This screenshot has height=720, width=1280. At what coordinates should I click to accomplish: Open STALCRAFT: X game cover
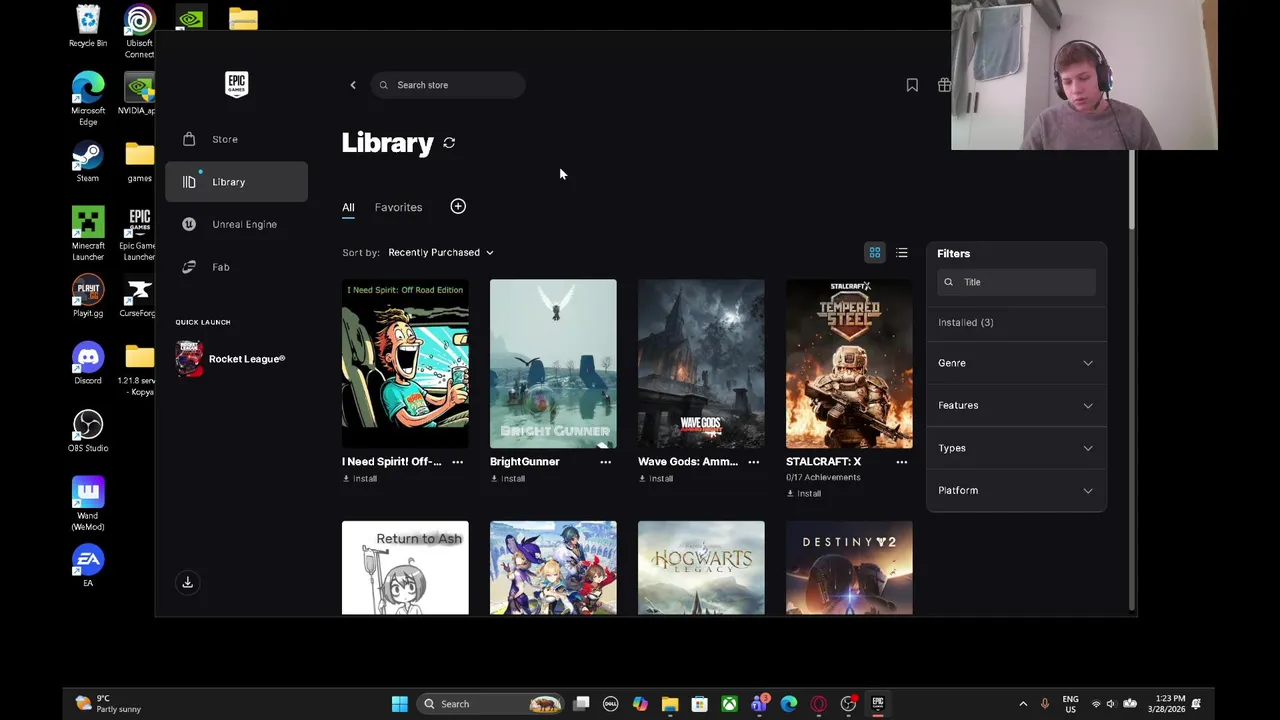coord(849,364)
